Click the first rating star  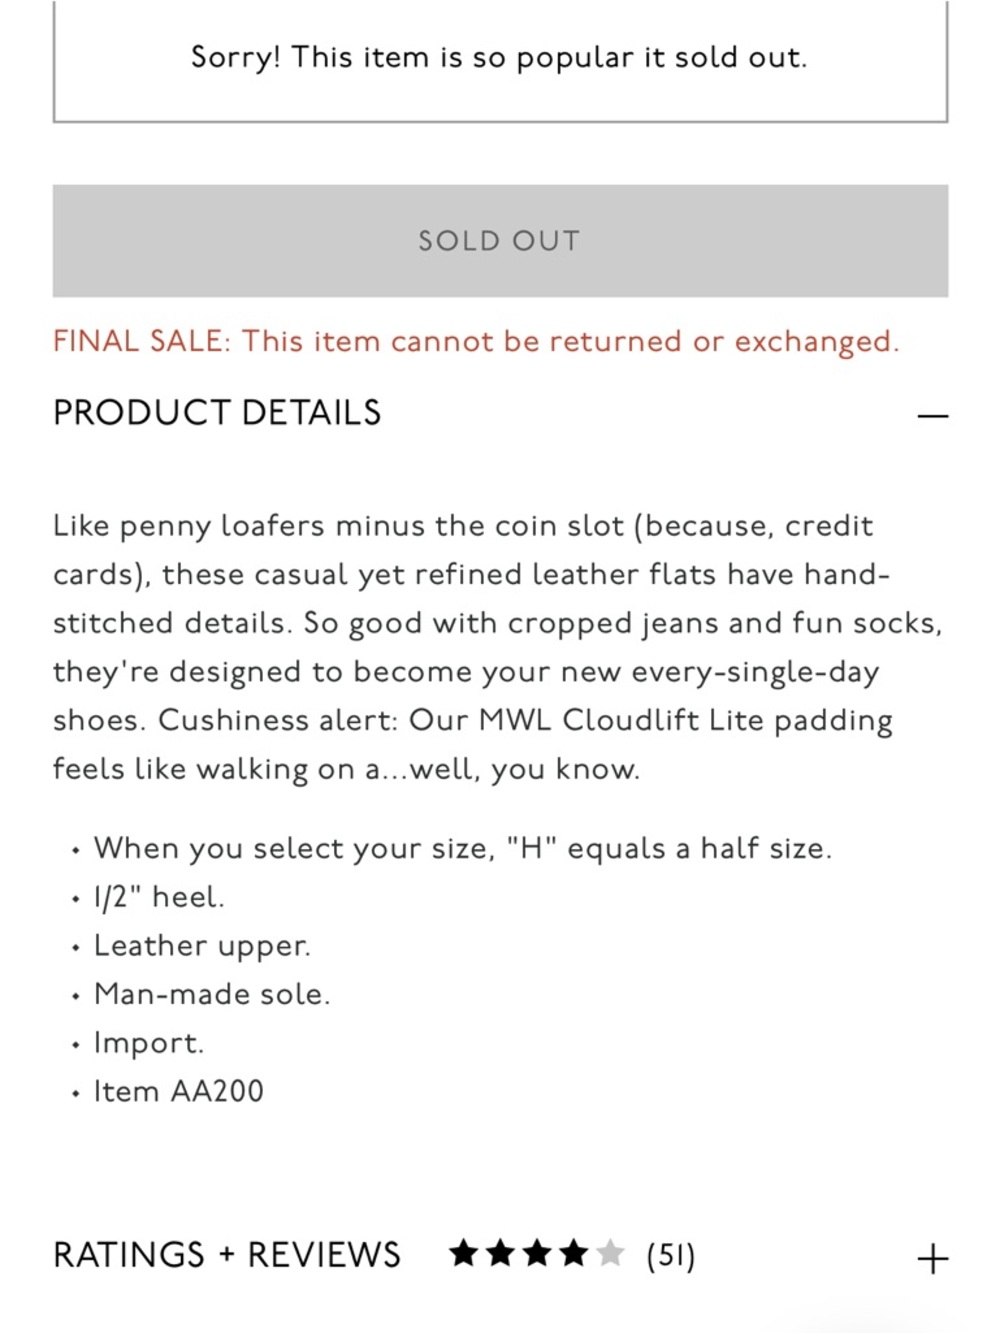pyautogui.click(x=464, y=1253)
